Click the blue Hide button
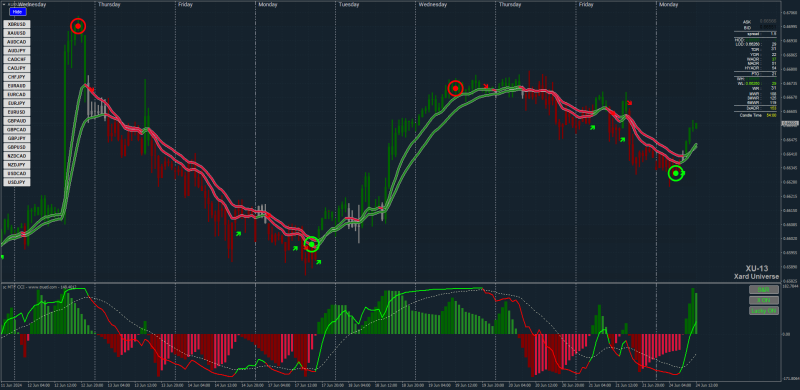Image resolution: width=800 pixels, height=390 pixels. click(17, 11)
